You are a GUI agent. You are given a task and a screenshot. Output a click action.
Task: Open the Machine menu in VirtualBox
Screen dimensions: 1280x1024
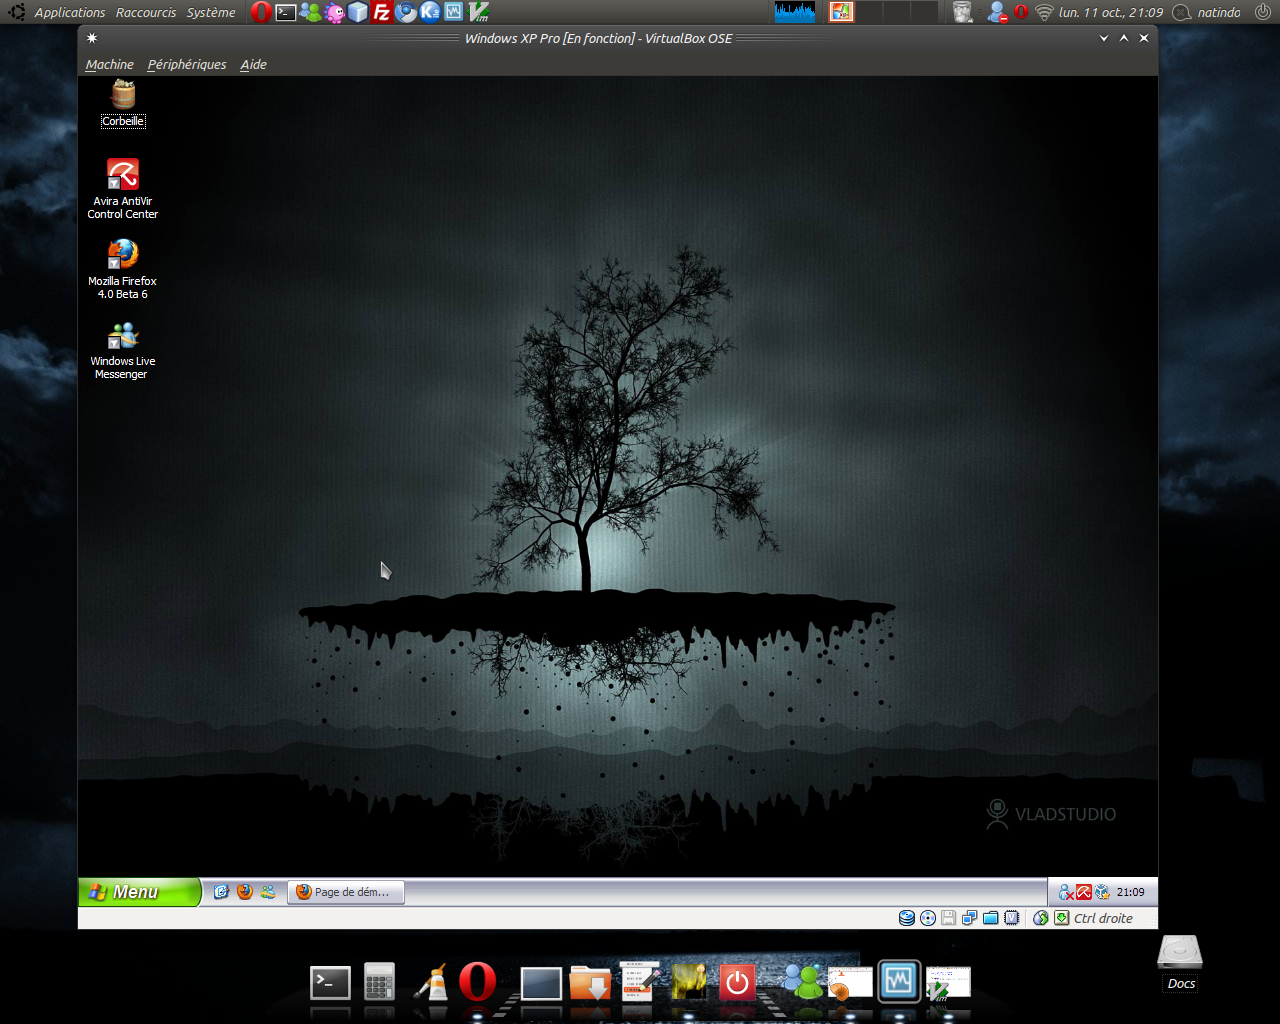pyautogui.click(x=109, y=64)
